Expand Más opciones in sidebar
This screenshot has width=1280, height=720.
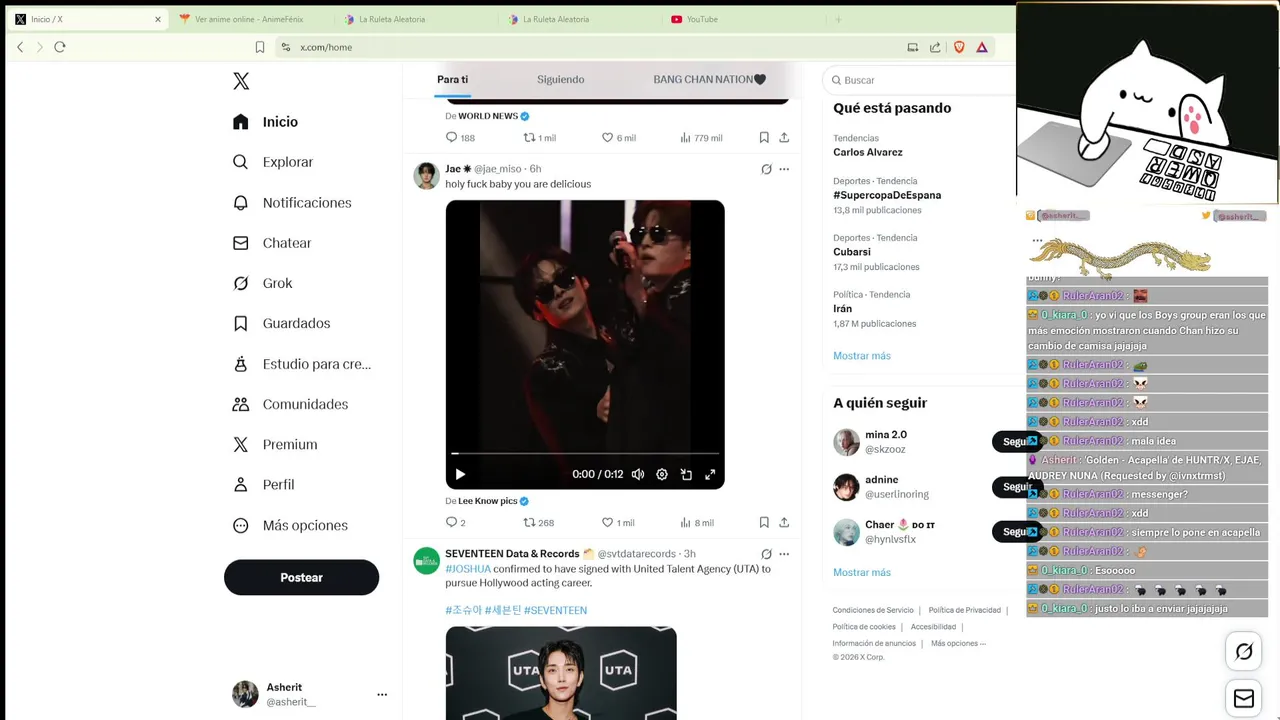290,525
